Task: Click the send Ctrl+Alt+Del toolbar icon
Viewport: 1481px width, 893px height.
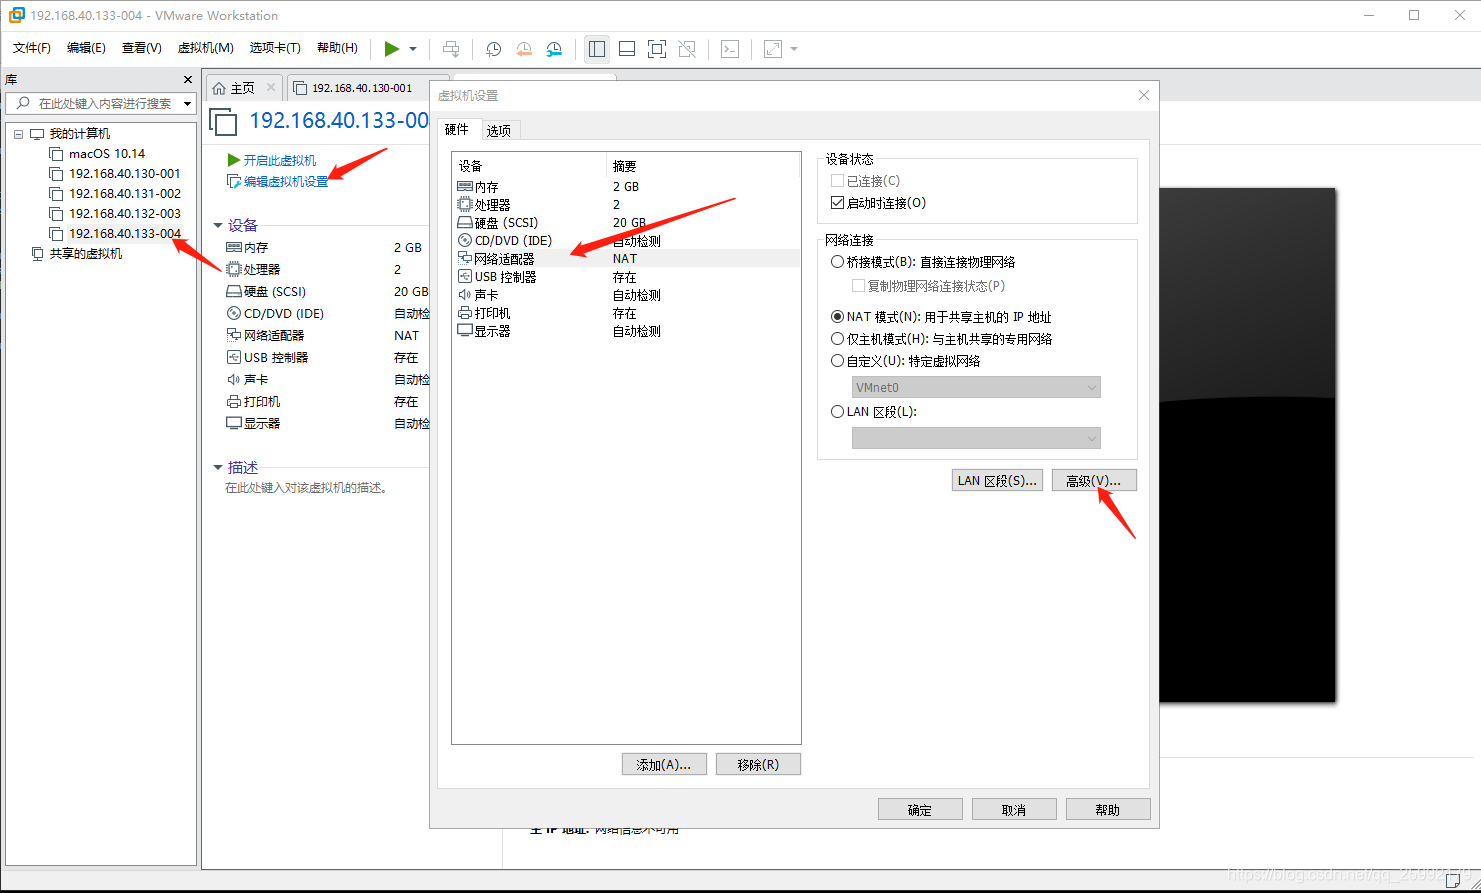Action: (452, 49)
